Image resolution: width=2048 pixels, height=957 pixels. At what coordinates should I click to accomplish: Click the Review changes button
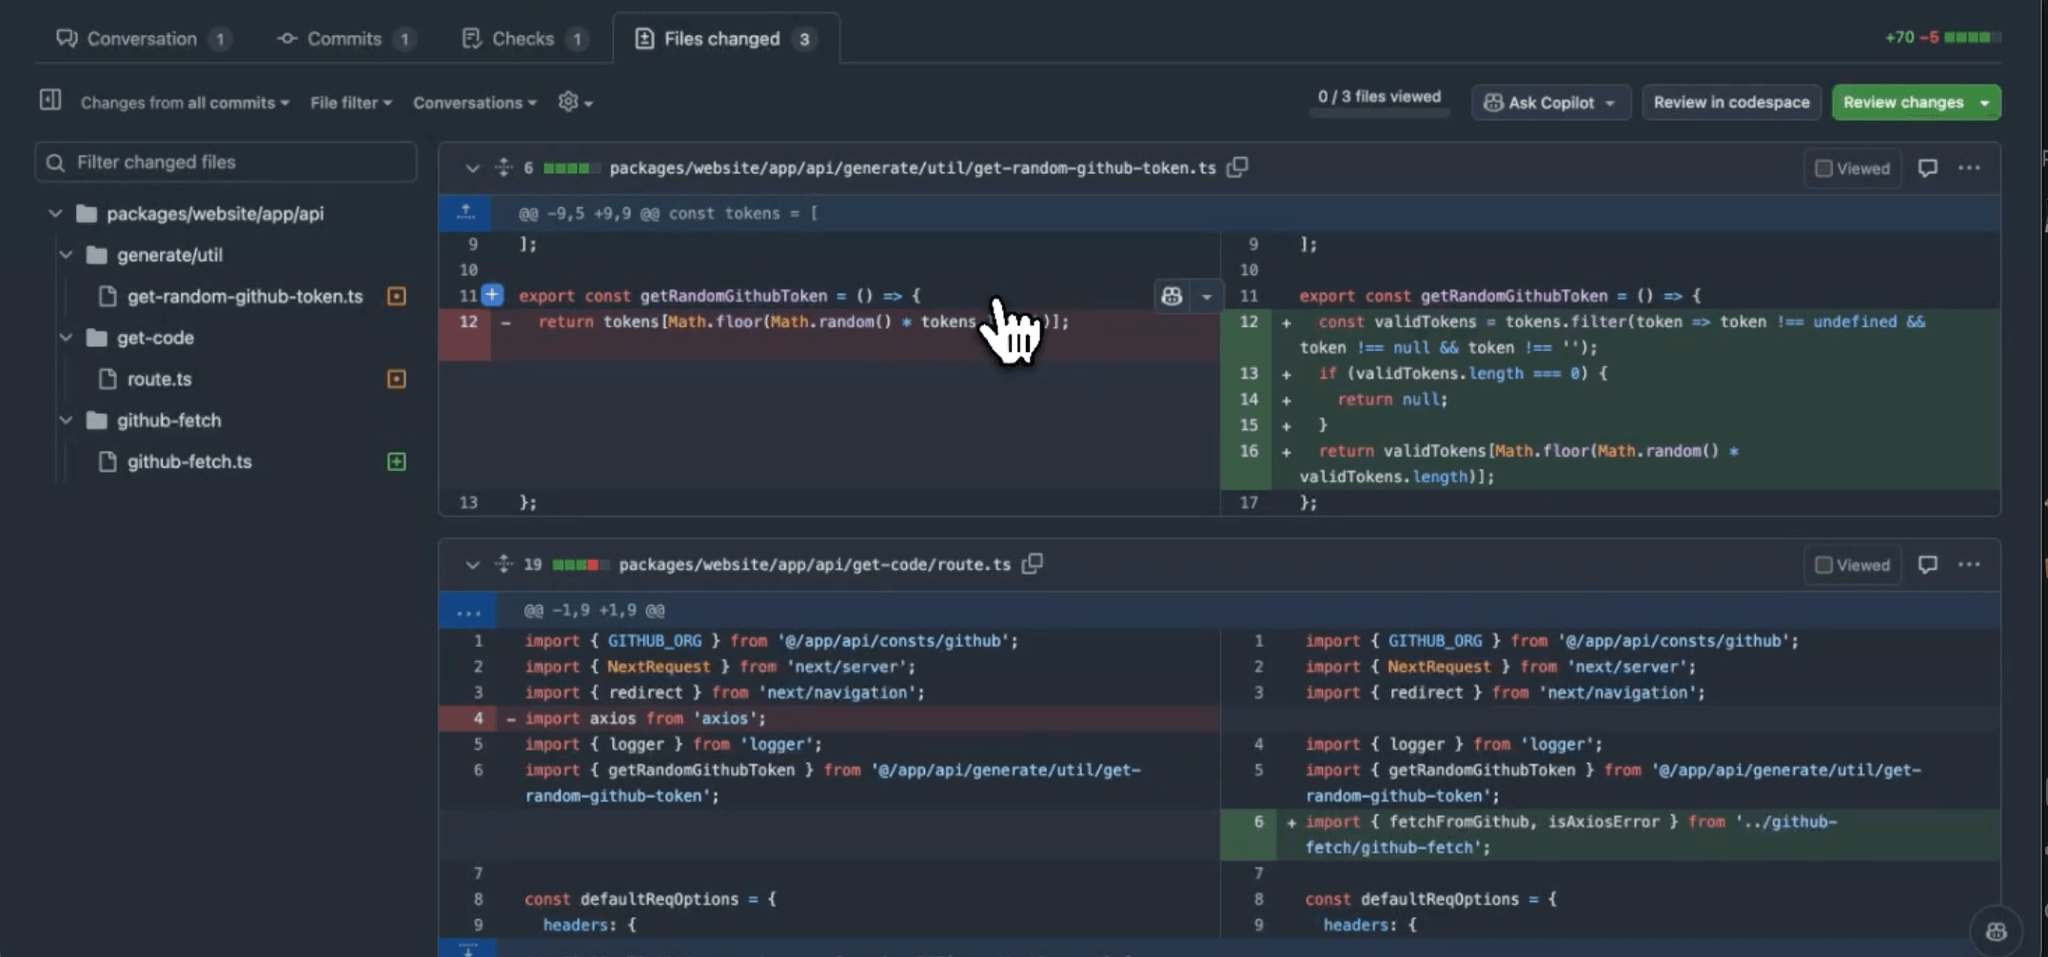tap(1907, 101)
